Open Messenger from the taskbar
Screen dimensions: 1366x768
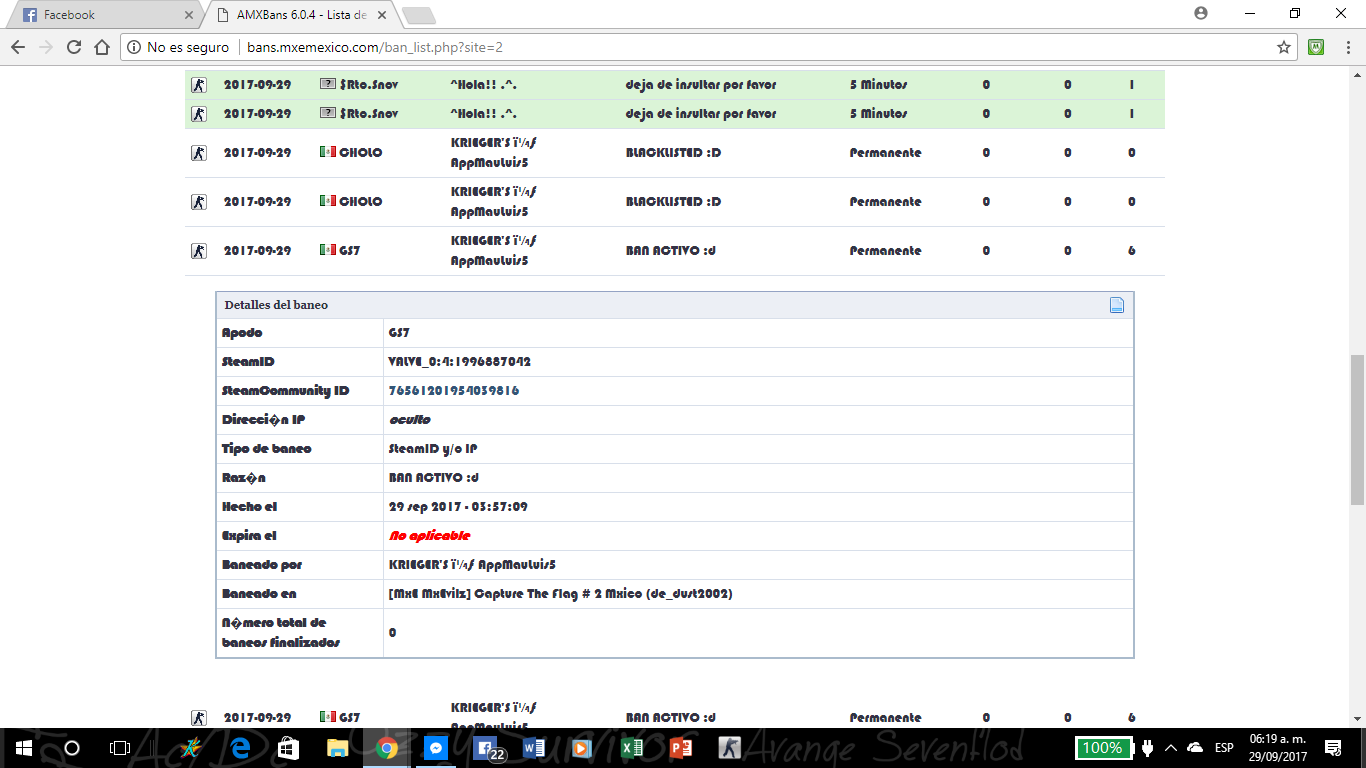(x=435, y=747)
